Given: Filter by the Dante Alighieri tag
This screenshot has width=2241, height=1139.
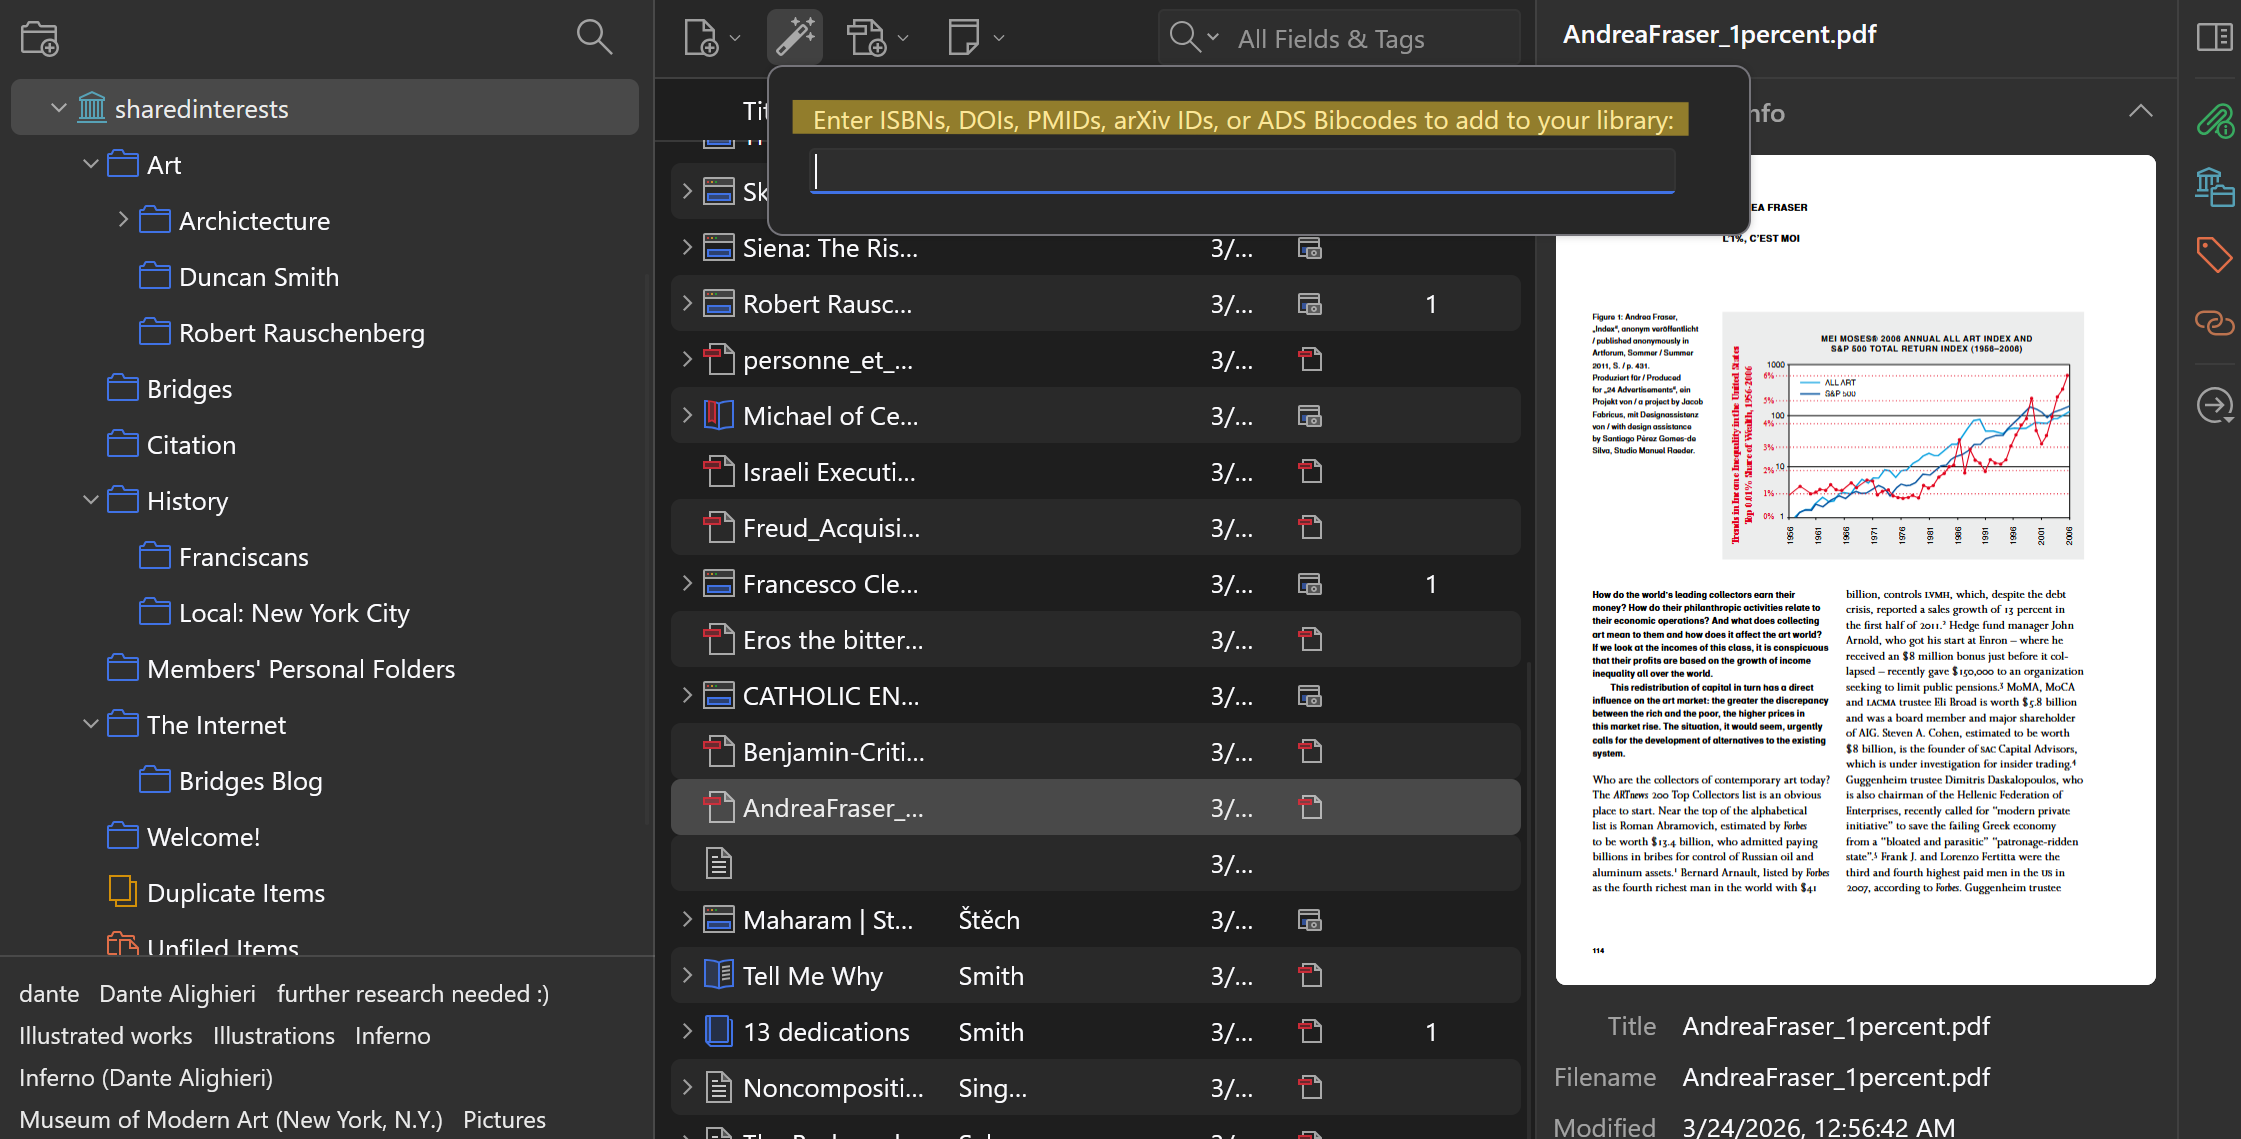Looking at the screenshot, I should pyautogui.click(x=177, y=994).
